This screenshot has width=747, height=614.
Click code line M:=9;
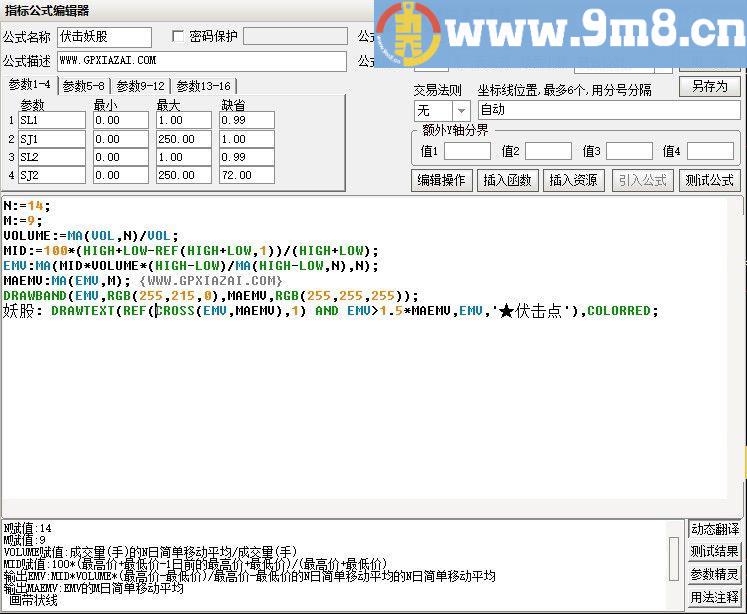point(23,221)
